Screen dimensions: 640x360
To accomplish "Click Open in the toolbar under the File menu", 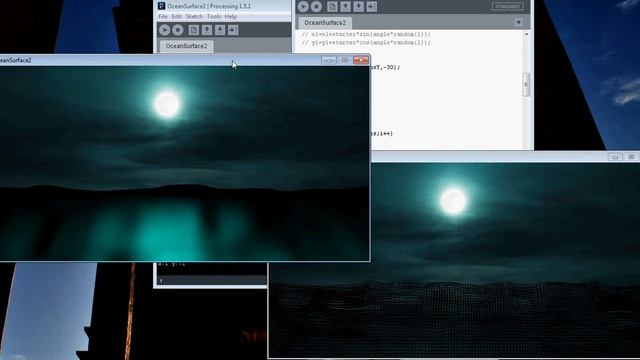I will point(207,30).
